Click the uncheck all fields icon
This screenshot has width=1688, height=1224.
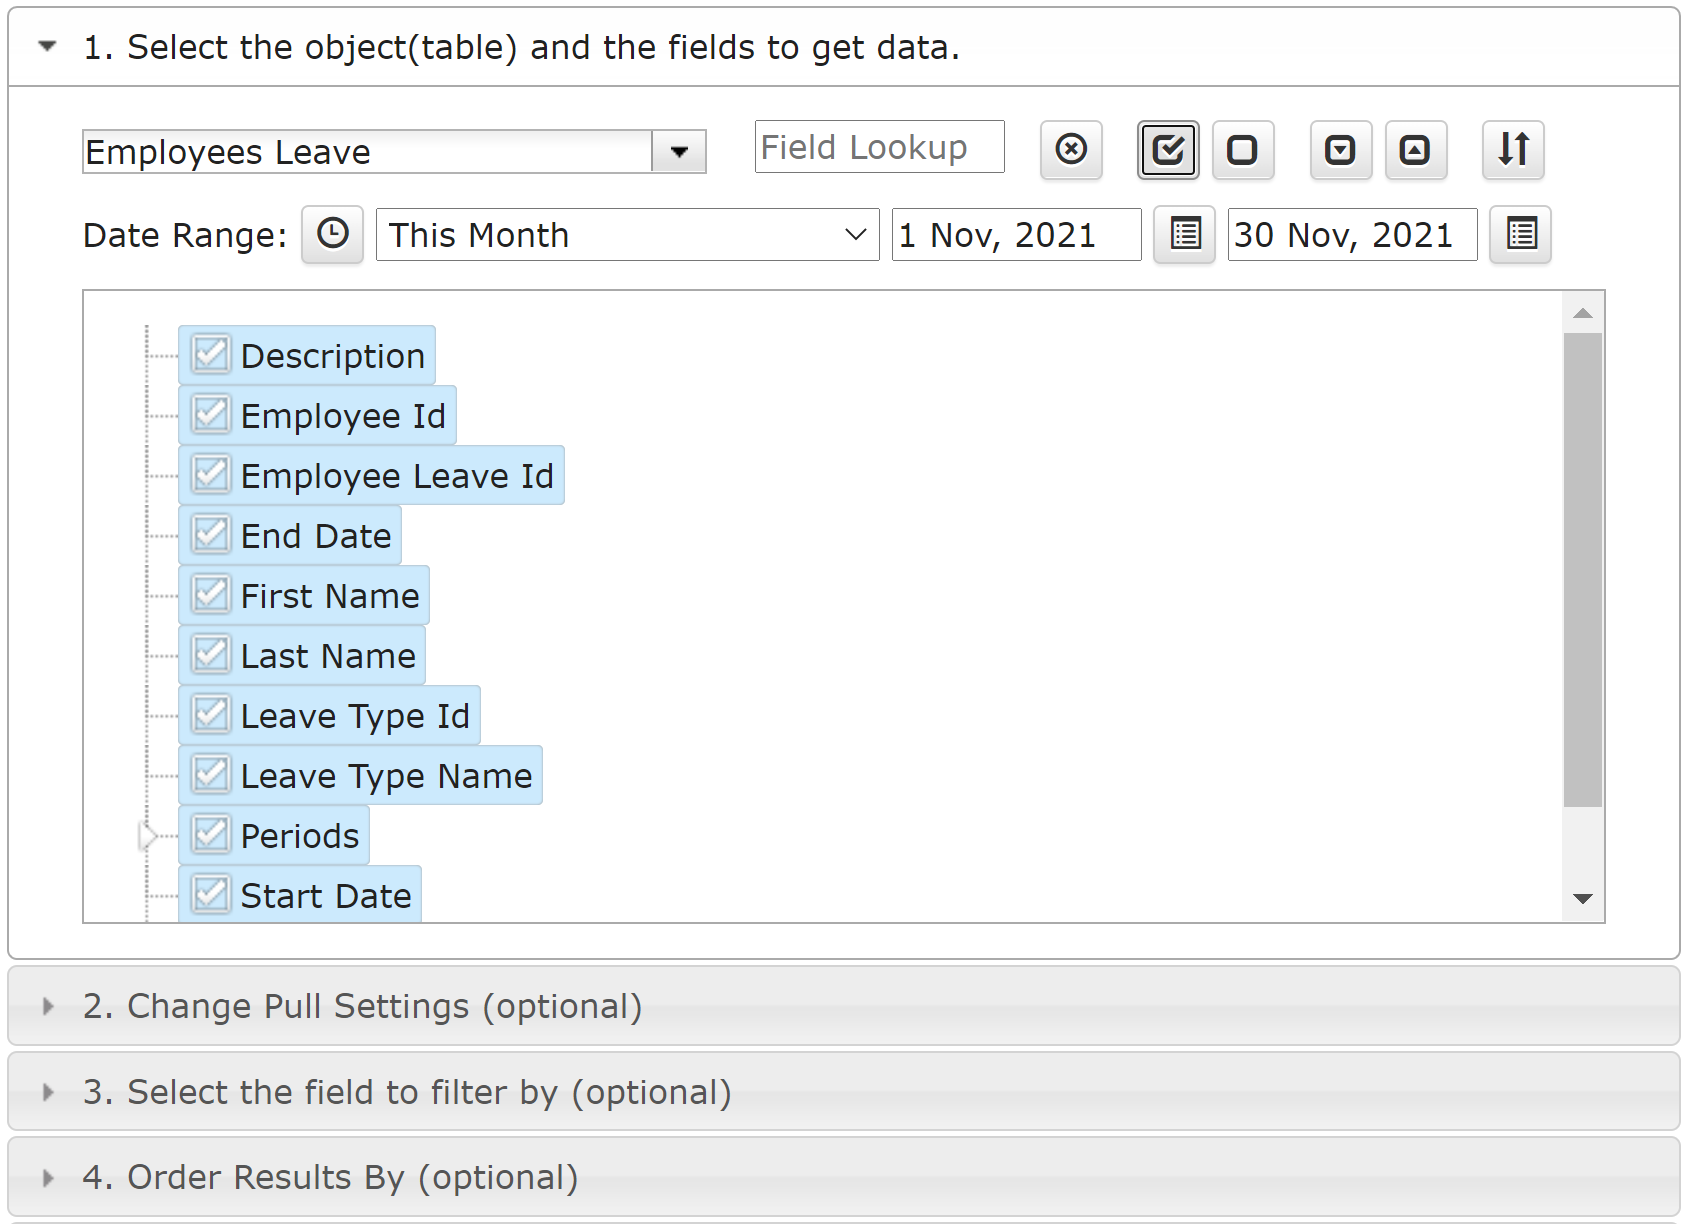[1243, 150]
